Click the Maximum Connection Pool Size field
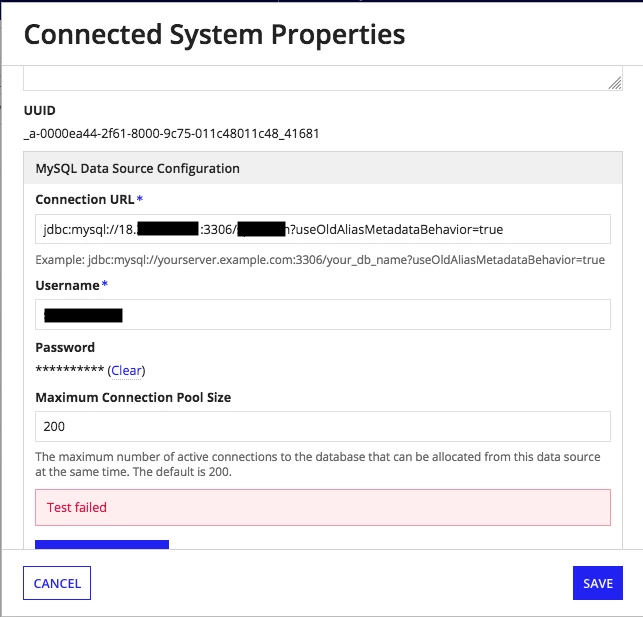 coord(323,426)
